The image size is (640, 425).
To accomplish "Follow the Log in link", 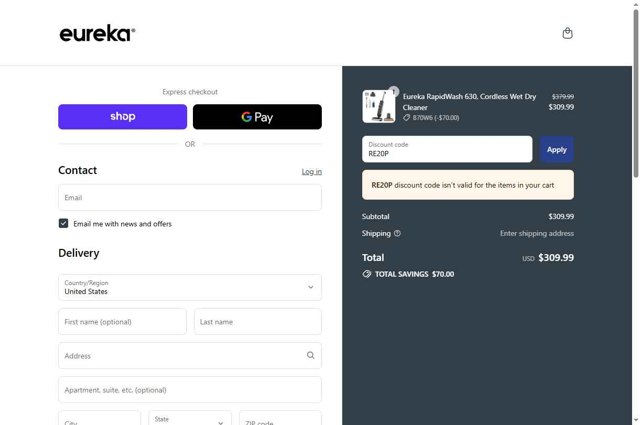I will 311,171.
